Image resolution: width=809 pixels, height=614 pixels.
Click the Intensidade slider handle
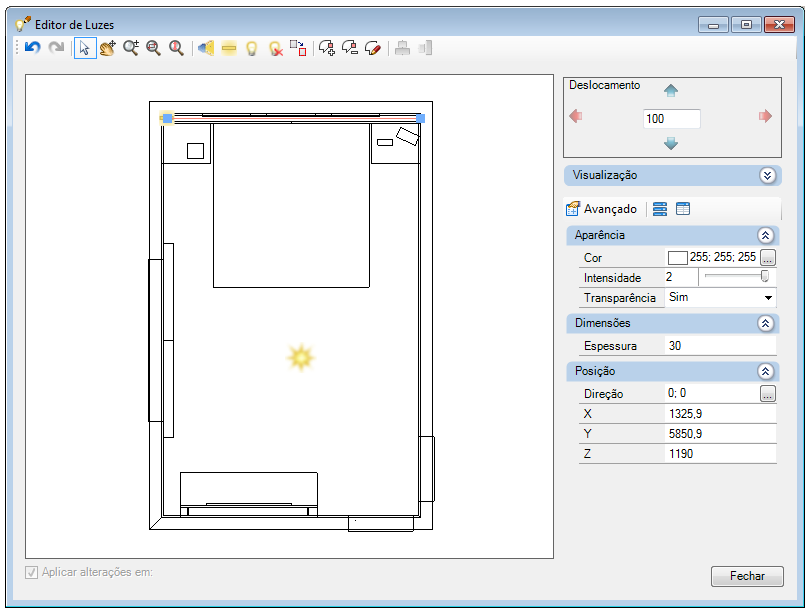coord(765,277)
